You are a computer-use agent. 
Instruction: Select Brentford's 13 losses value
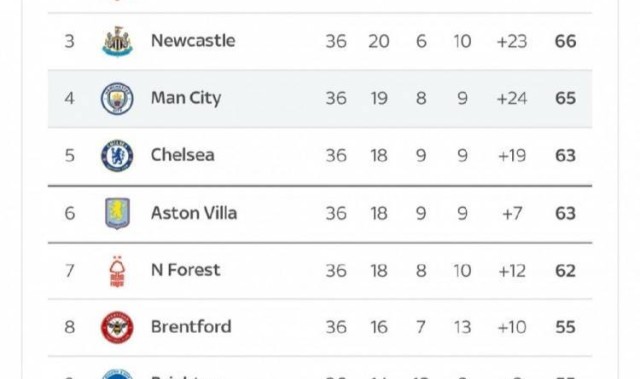[x=462, y=327]
